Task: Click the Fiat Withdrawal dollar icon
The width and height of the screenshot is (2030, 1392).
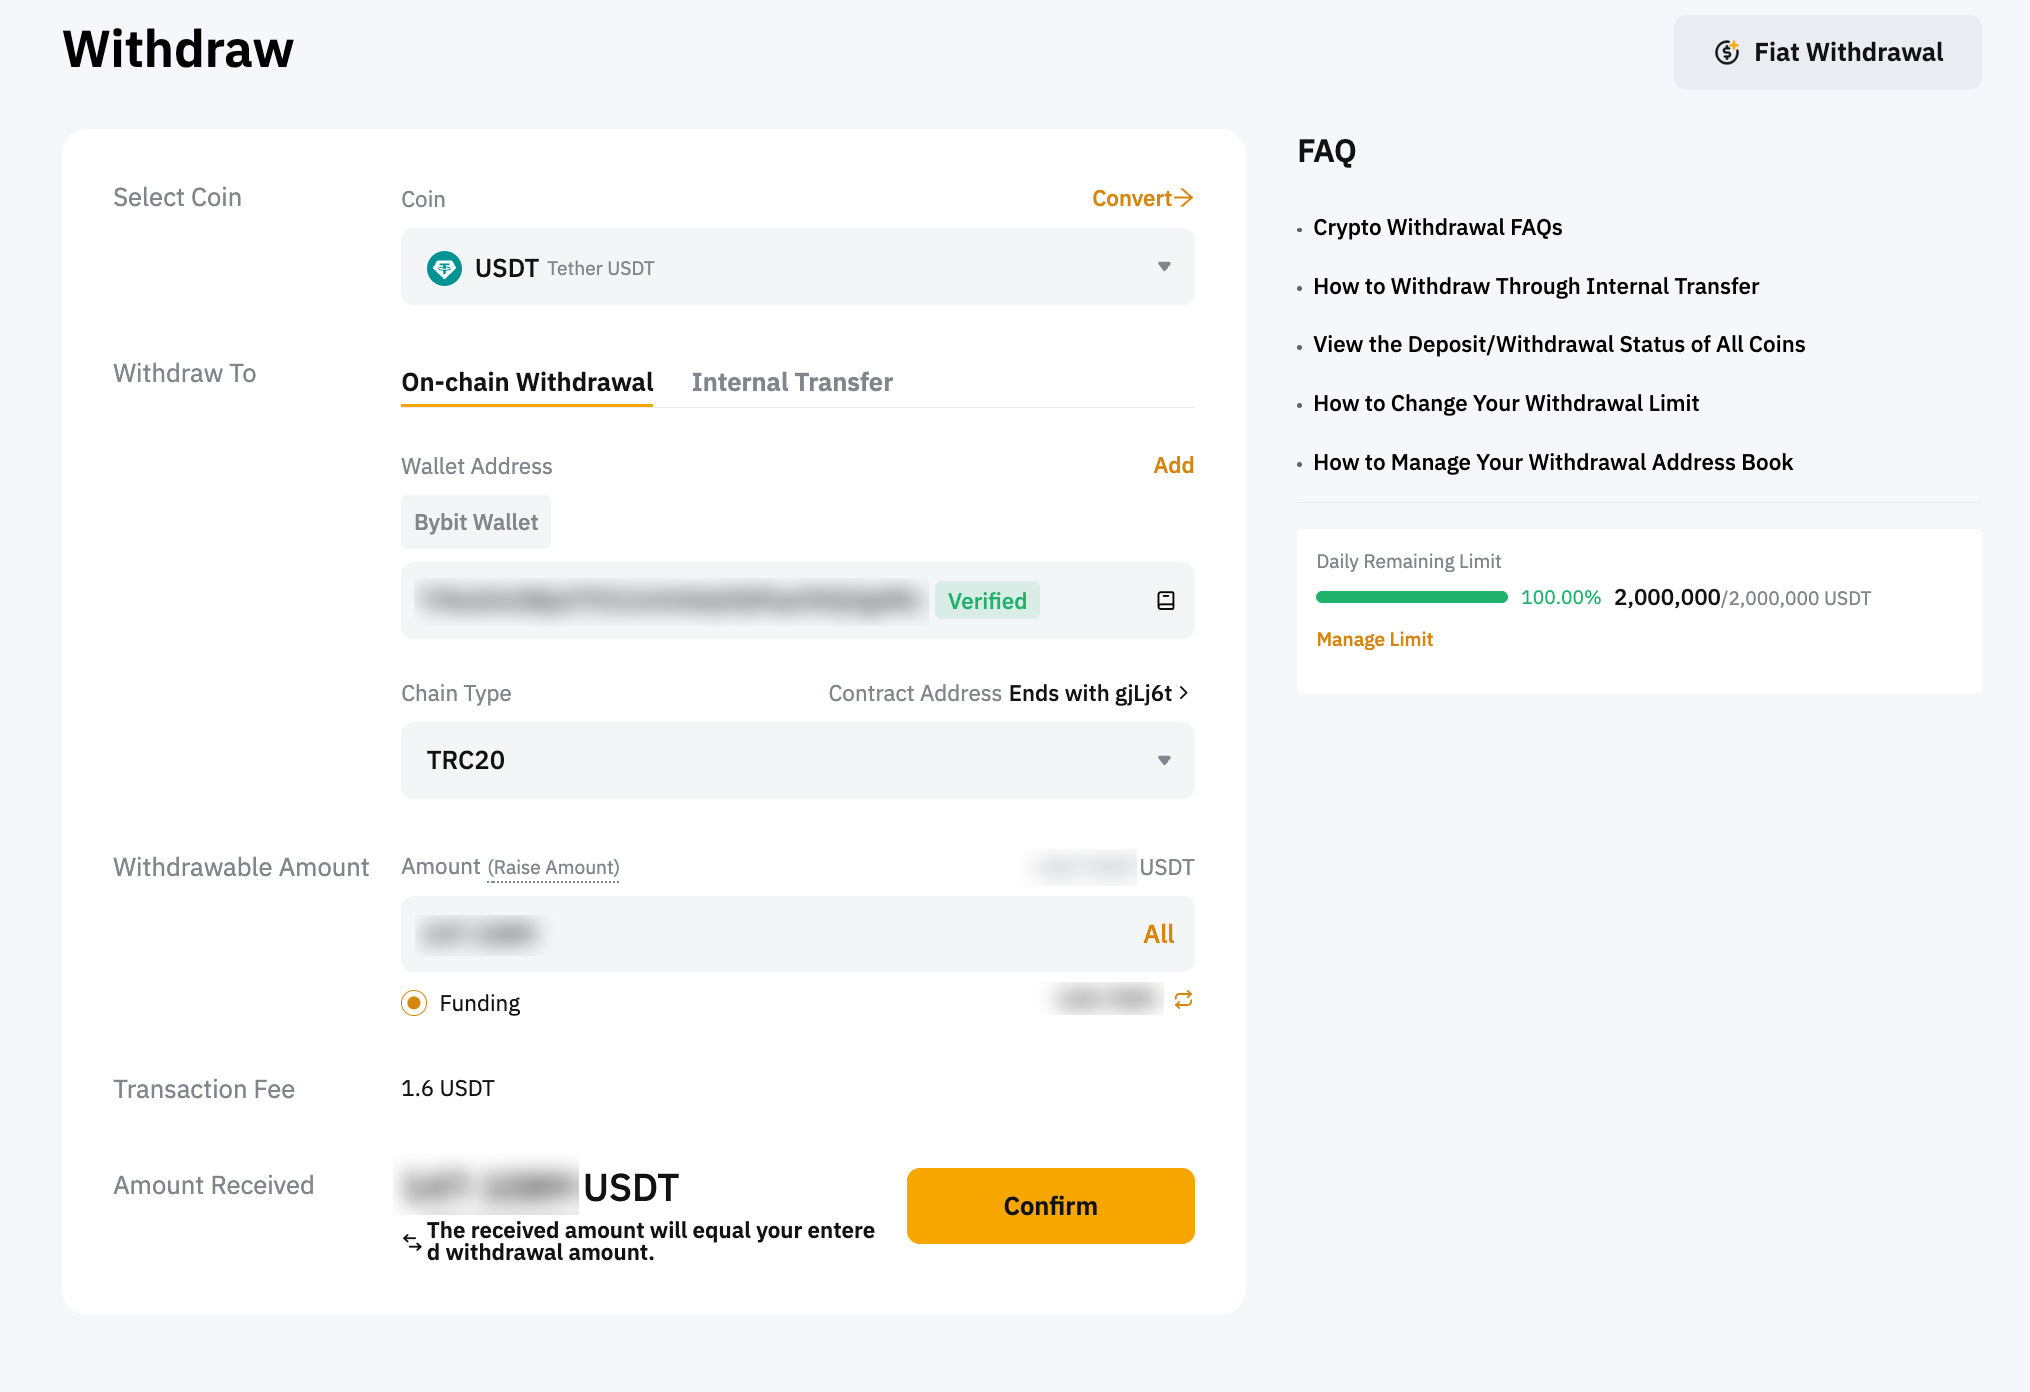Action: (1727, 53)
